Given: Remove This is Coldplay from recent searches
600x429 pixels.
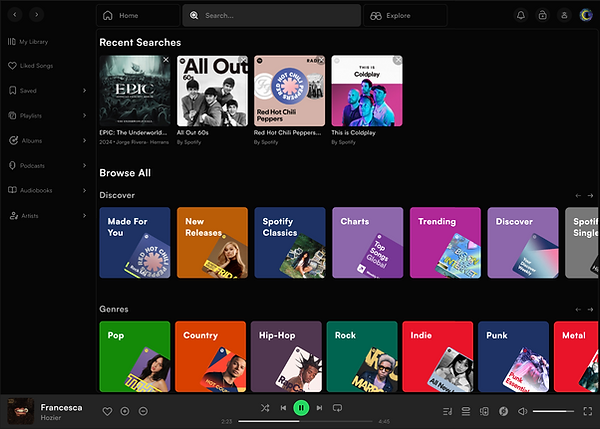Looking at the screenshot, I should coord(398,60).
